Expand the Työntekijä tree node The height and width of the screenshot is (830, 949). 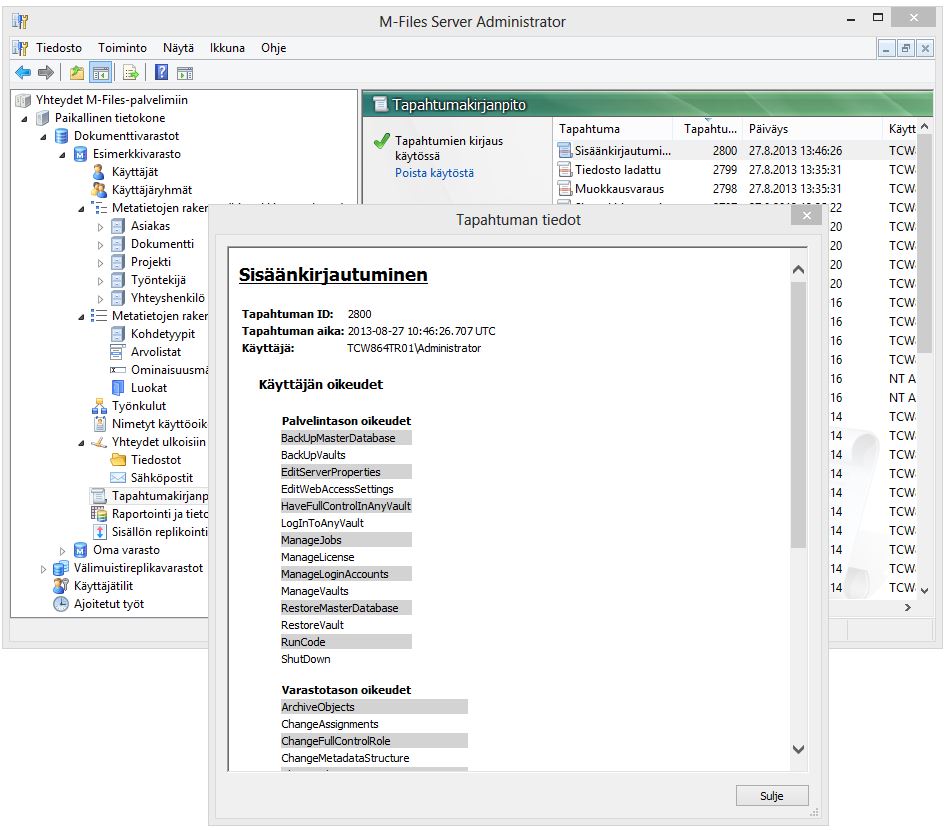coord(100,281)
